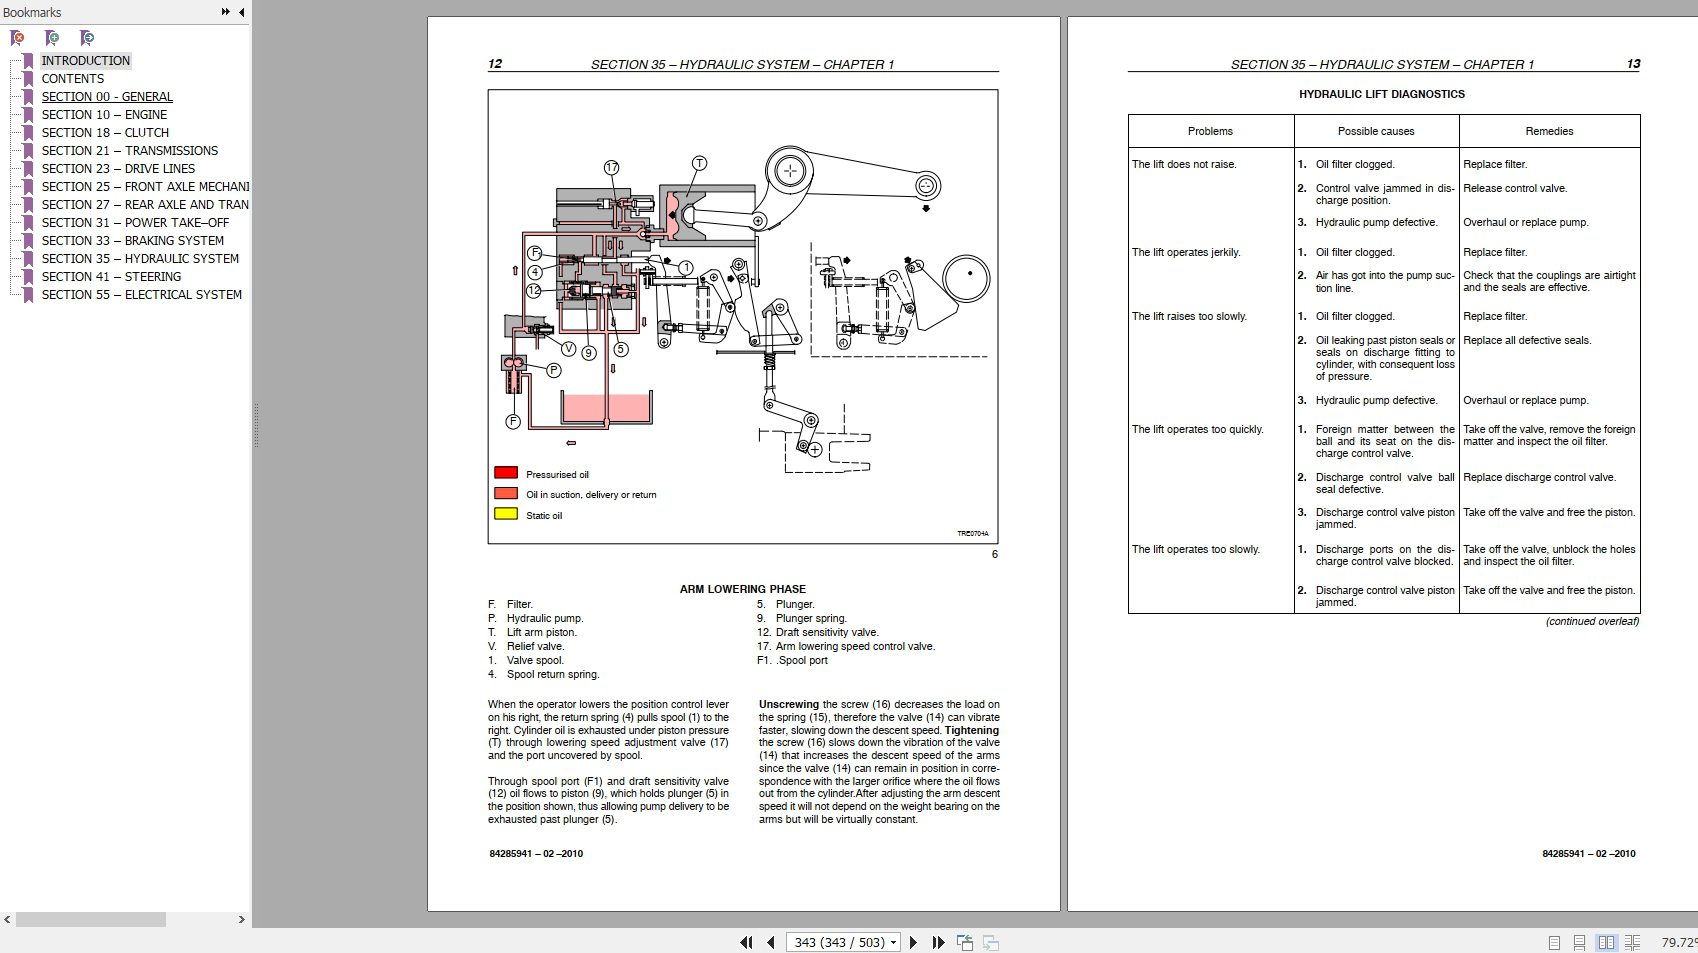
Task: Toggle the panel expand double-chevron
Action: (x=225, y=12)
